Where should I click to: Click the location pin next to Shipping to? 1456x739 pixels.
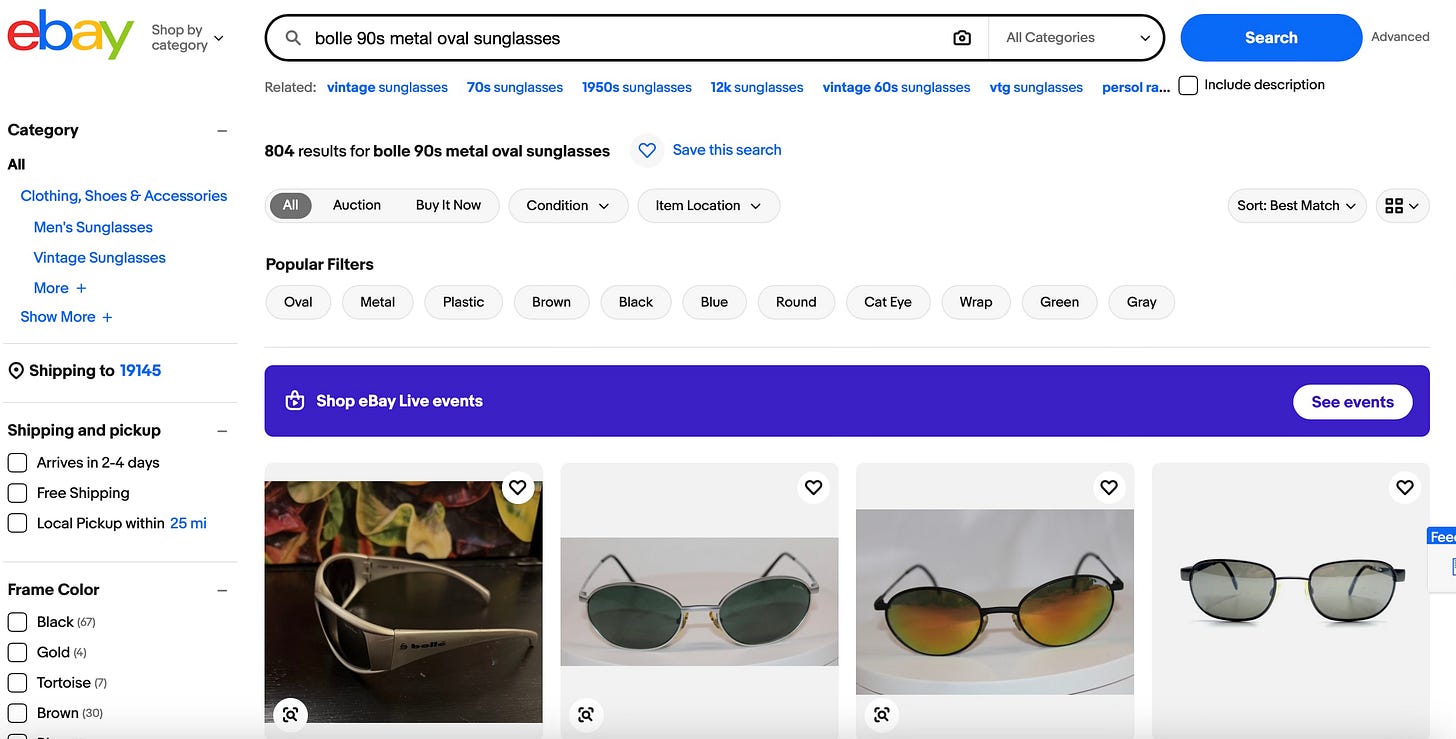click(x=16, y=371)
